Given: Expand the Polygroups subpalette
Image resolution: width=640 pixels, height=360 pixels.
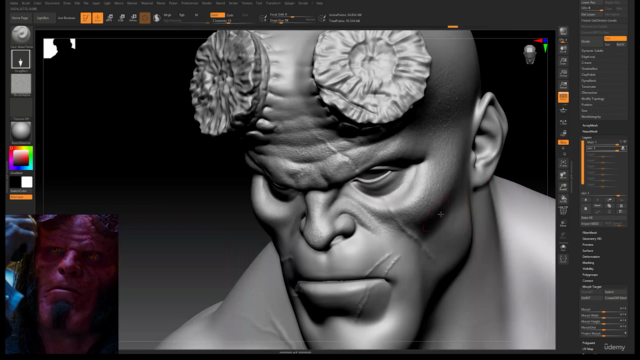Looking at the screenshot, I should (x=590, y=275).
